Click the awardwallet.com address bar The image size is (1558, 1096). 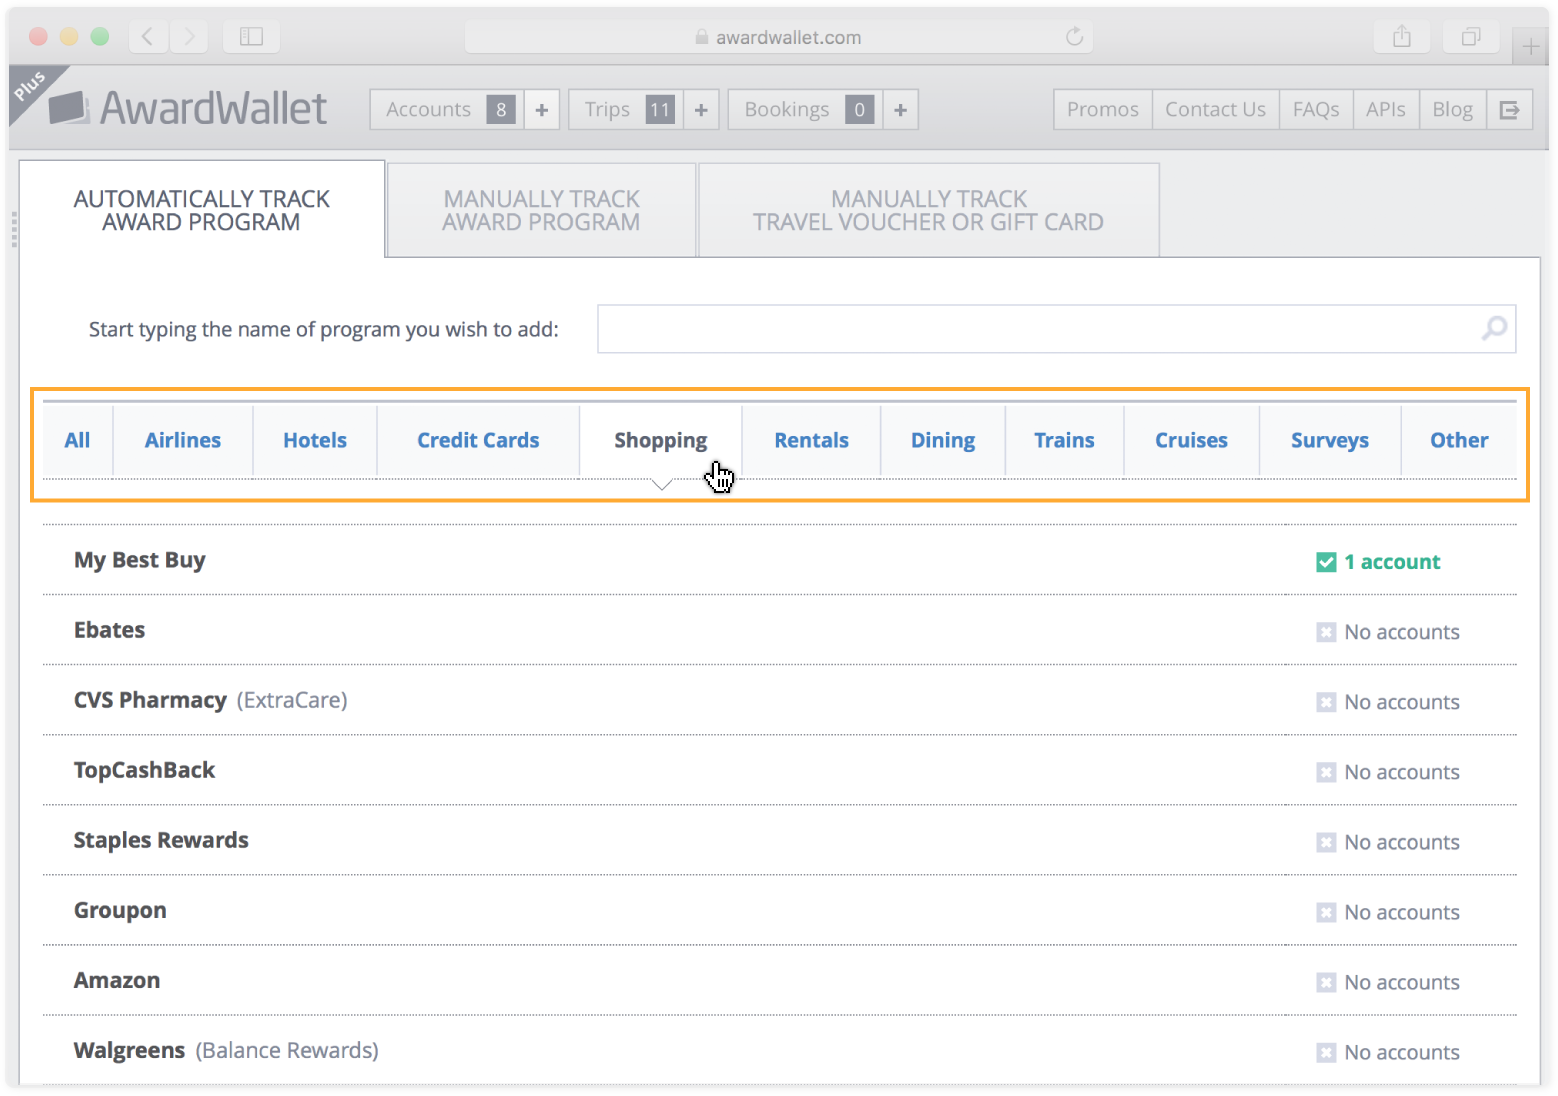pos(778,37)
